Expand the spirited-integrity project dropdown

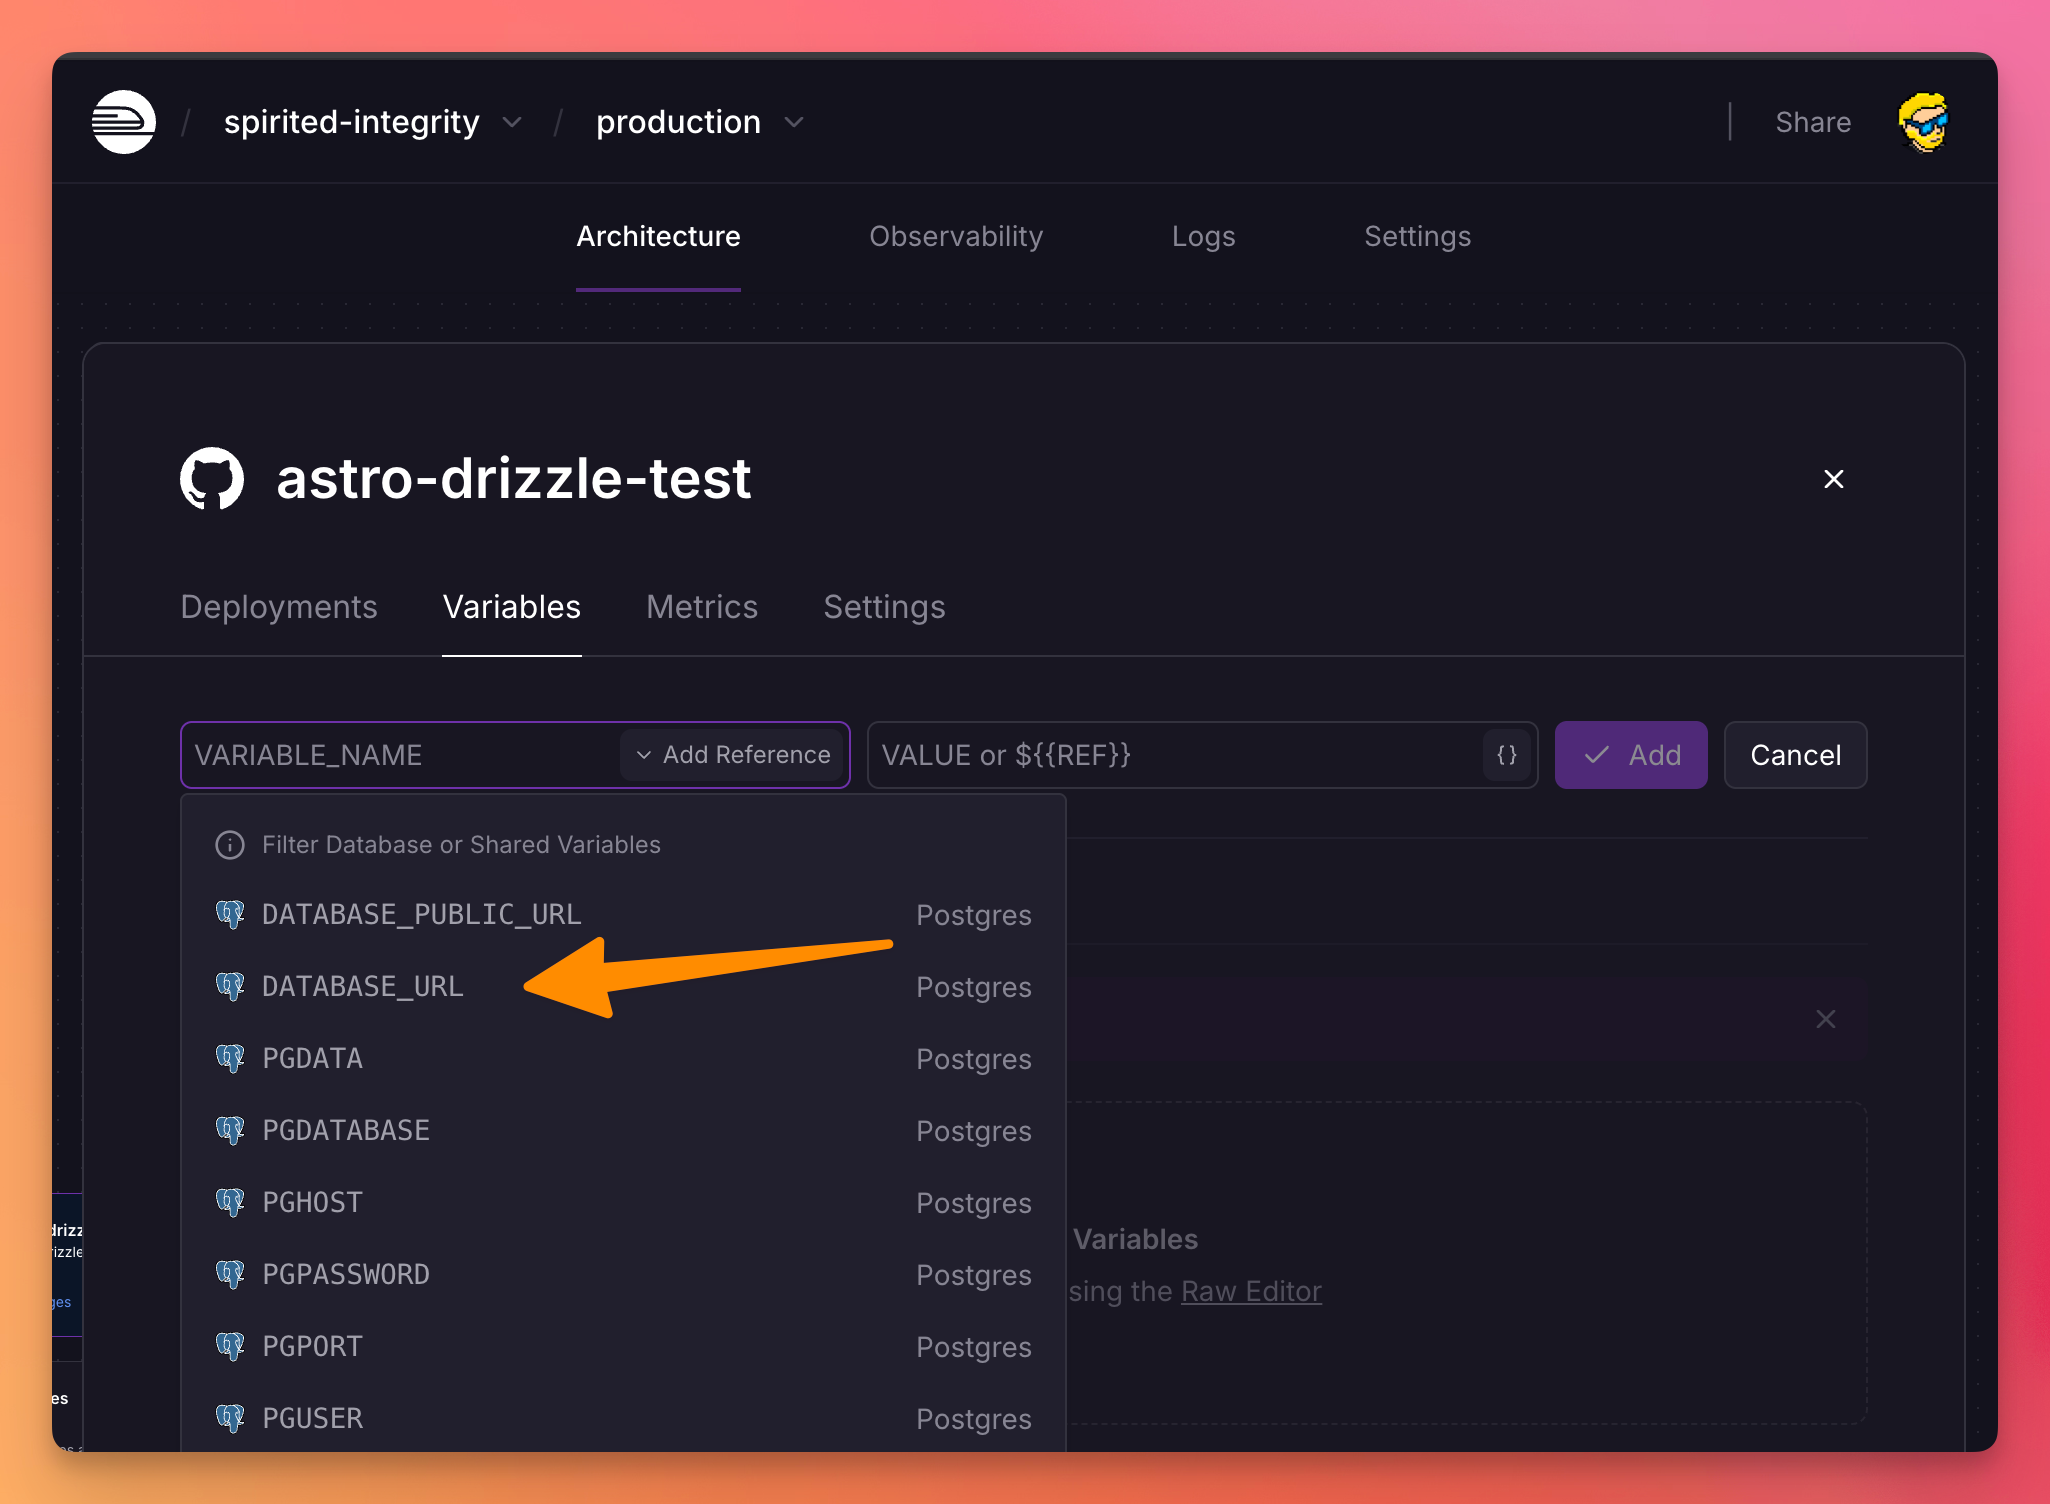[x=513, y=122]
